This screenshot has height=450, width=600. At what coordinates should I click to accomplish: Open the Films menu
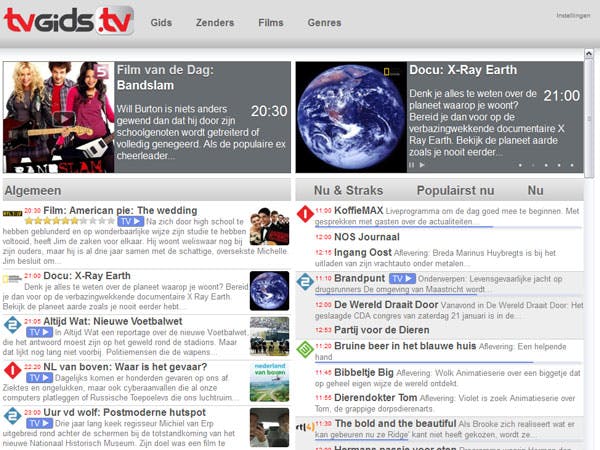pyautogui.click(x=271, y=23)
